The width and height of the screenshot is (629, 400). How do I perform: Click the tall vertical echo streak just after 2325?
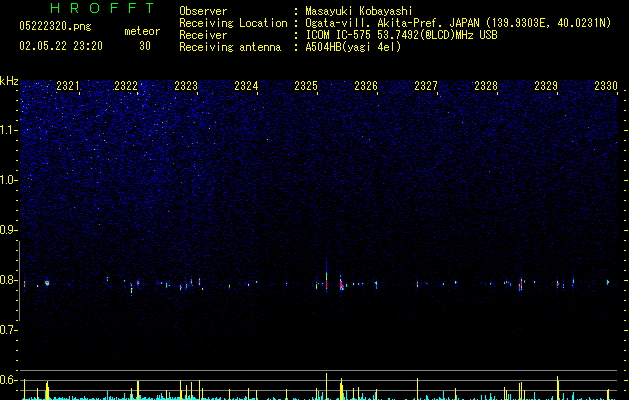(326, 278)
